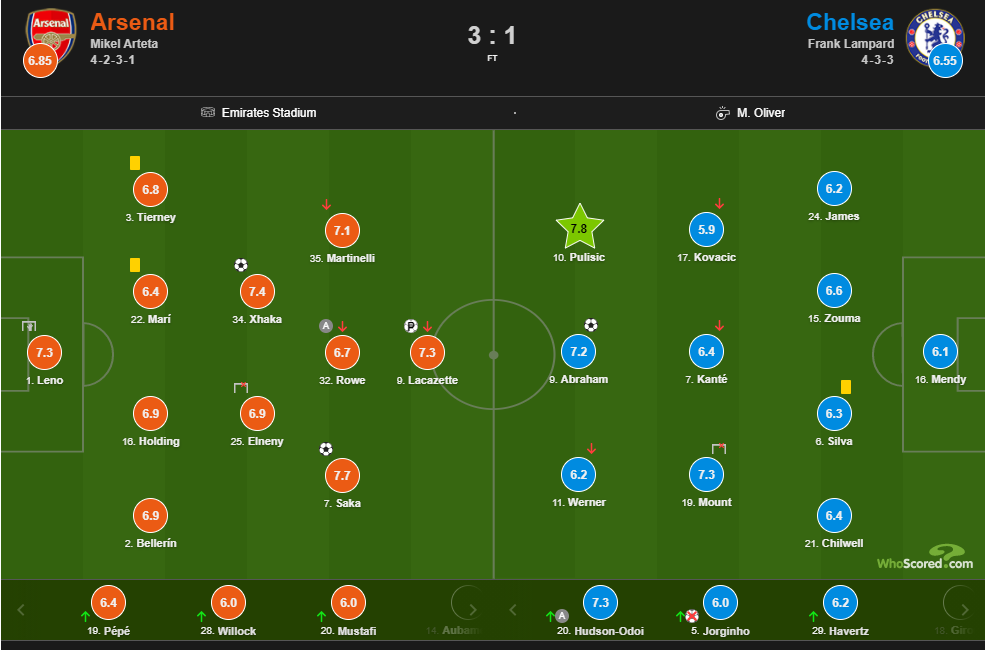
Task: Show next Chelsea substitutes with right chevron
Action: point(964,610)
